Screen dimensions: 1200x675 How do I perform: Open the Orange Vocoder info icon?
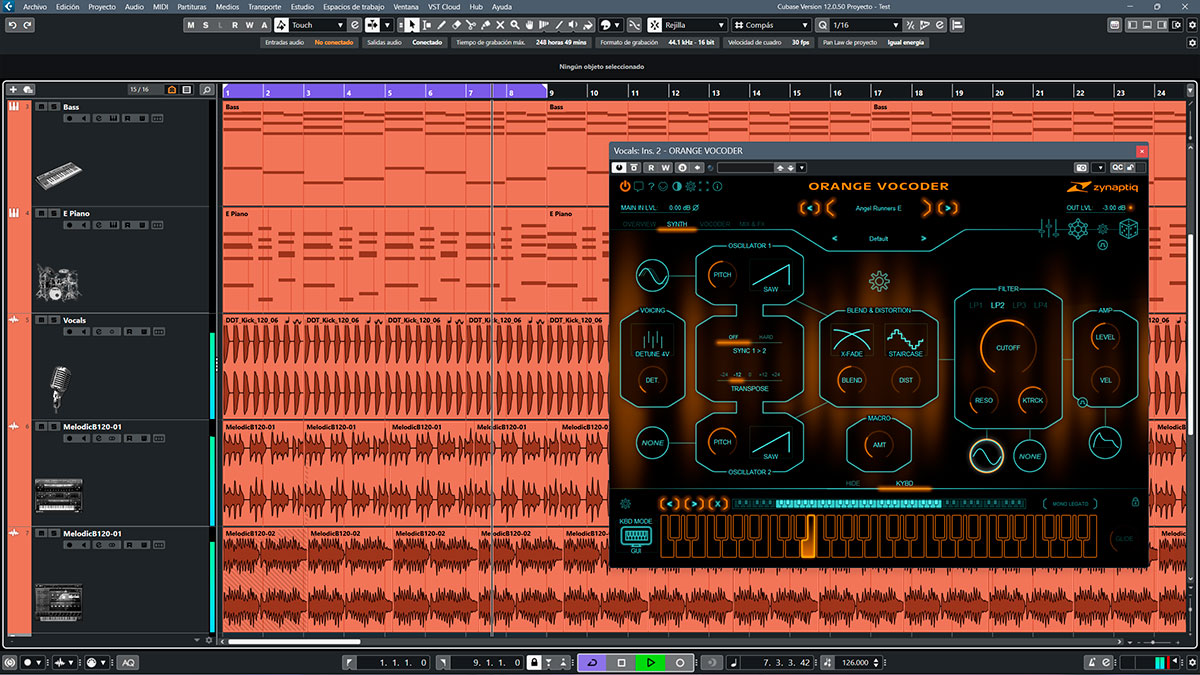tap(717, 186)
